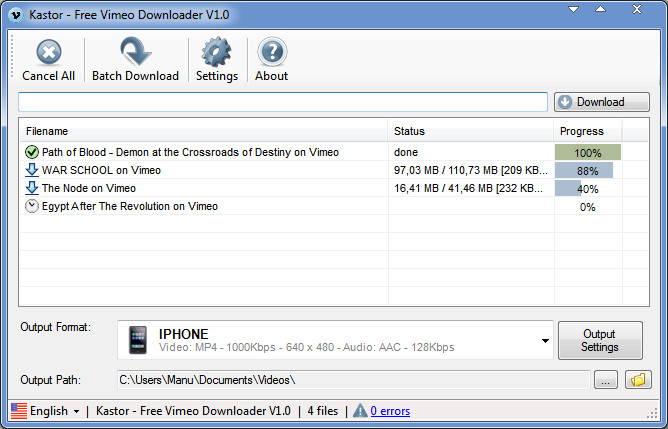Click the warning triangle icon in status bar
This screenshot has height=429, width=668.
[360, 411]
